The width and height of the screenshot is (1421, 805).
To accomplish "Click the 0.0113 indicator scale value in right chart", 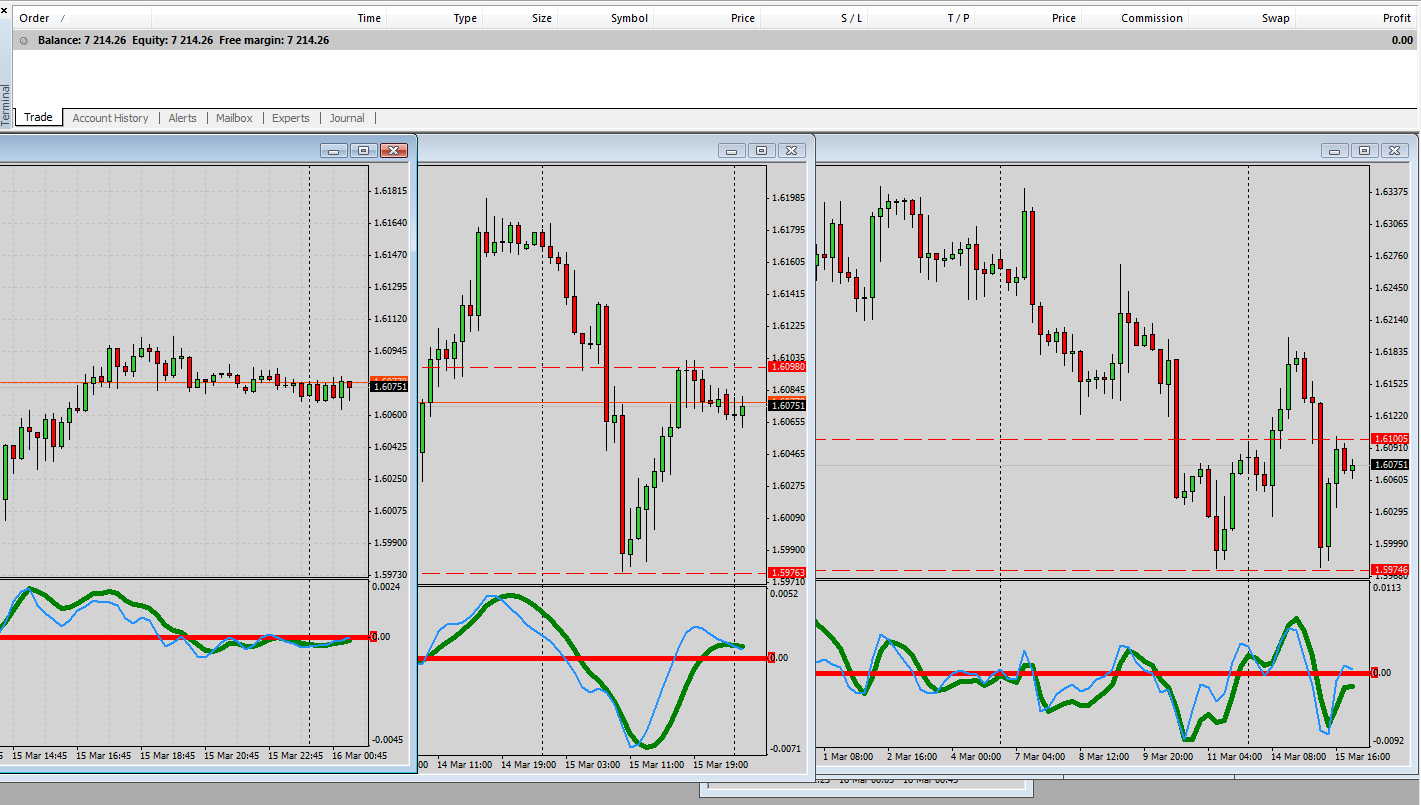I will [x=1388, y=588].
